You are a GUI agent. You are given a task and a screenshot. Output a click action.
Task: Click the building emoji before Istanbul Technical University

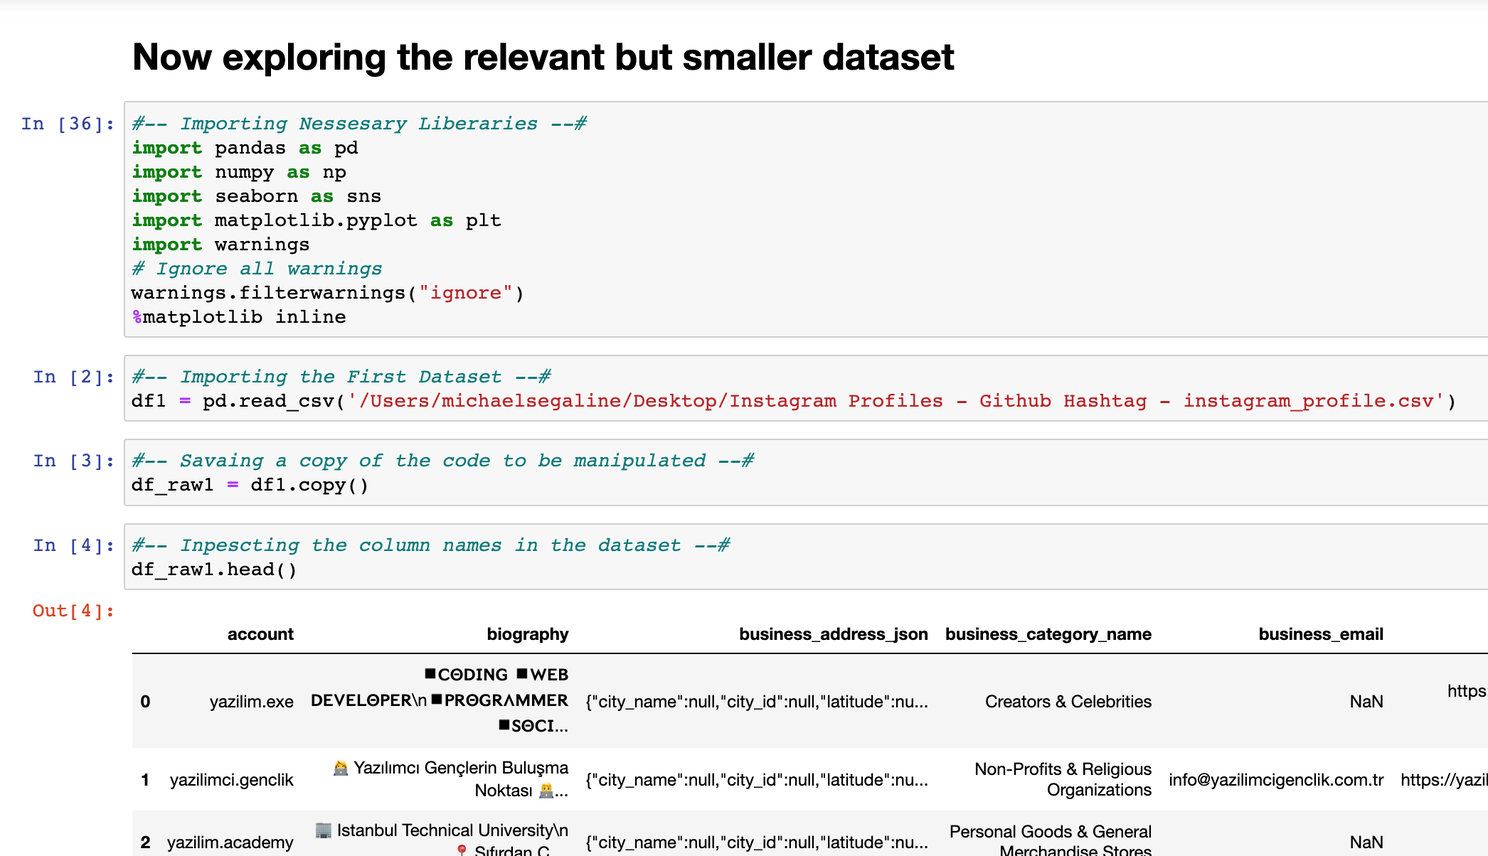tap(323, 831)
